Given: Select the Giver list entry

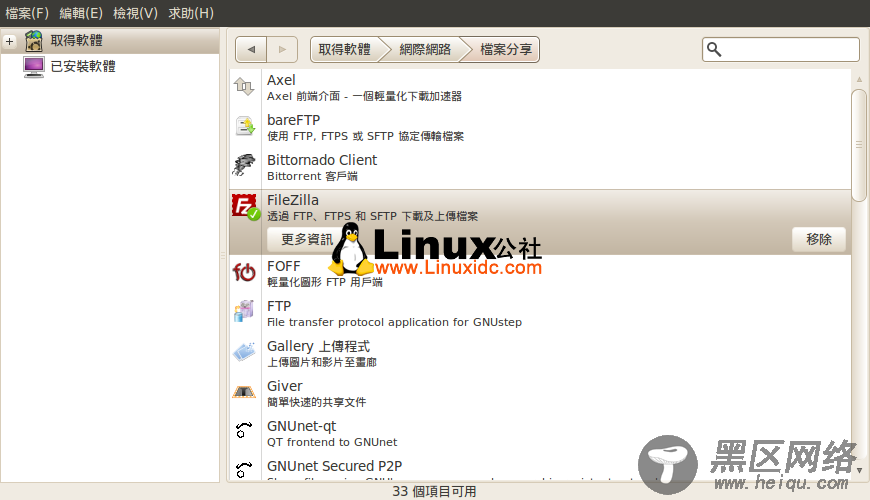Looking at the screenshot, I should pyautogui.click(x=540, y=393).
